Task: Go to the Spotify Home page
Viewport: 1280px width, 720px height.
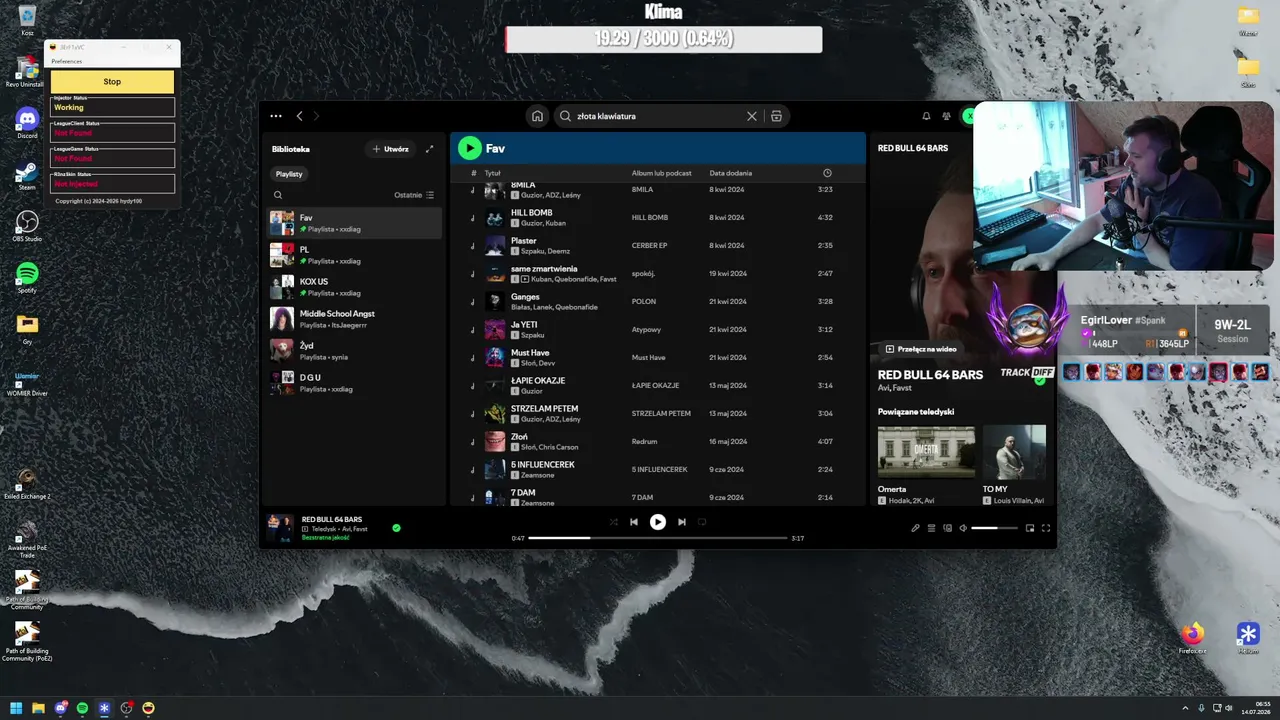Action: pos(537,116)
